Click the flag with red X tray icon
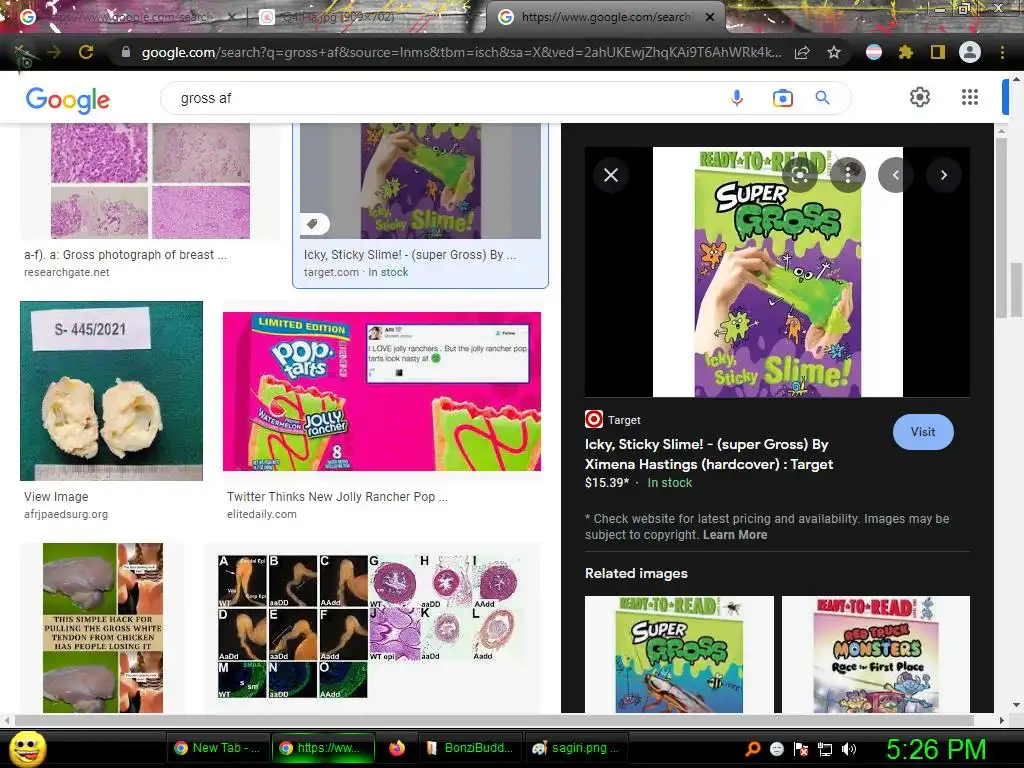 click(x=801, y=749)
